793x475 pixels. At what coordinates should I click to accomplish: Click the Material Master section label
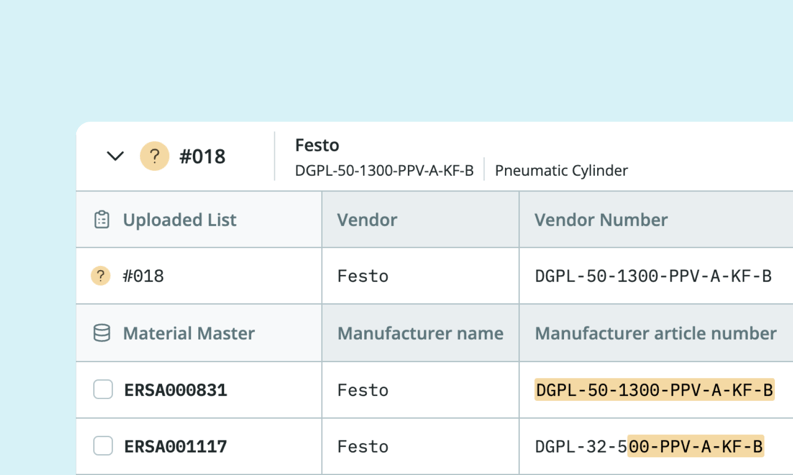pyautogui.click(x=189, y=333)
